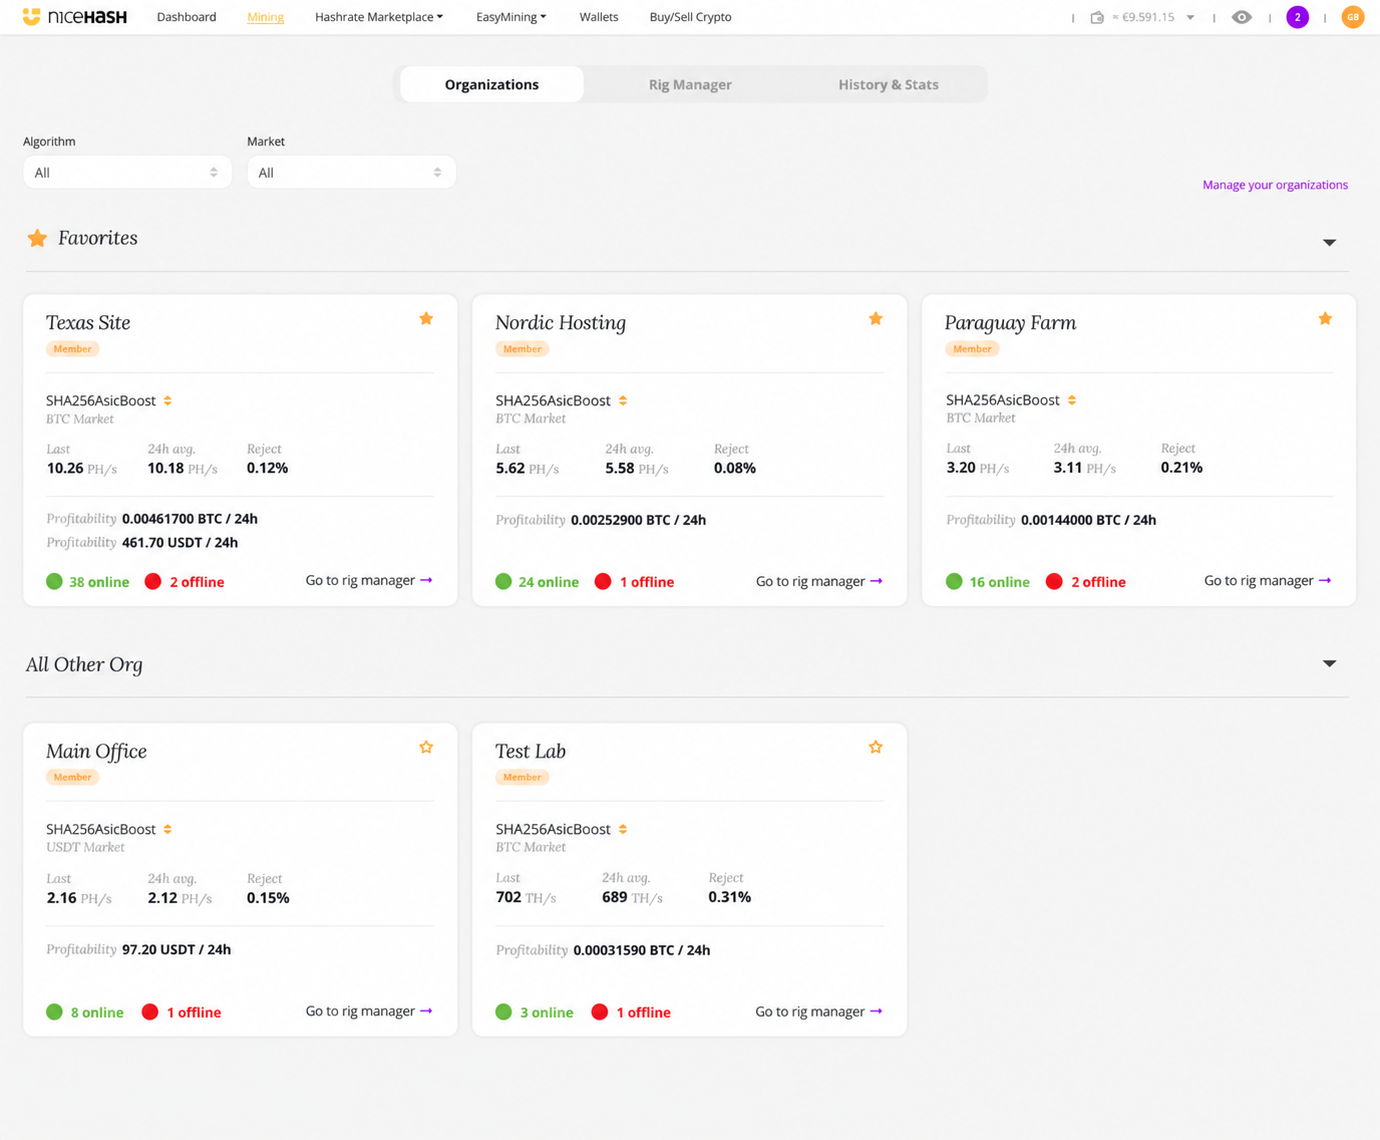Click Manage your organizations link
This screenshot has width=1380, height=1140.
(1275, 185)
